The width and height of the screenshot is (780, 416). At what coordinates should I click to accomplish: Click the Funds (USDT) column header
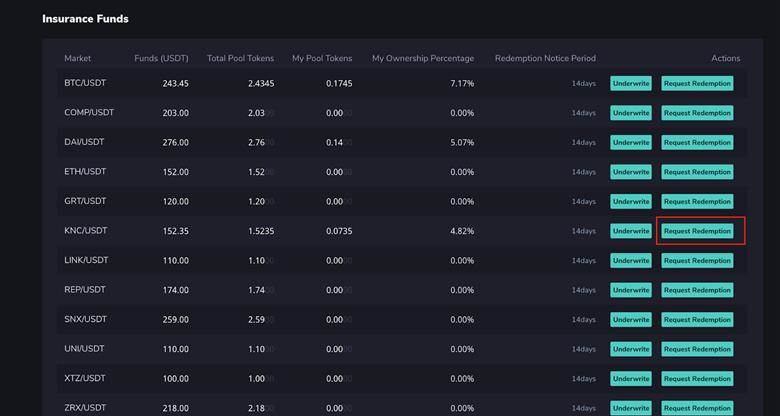click(161, 58)
